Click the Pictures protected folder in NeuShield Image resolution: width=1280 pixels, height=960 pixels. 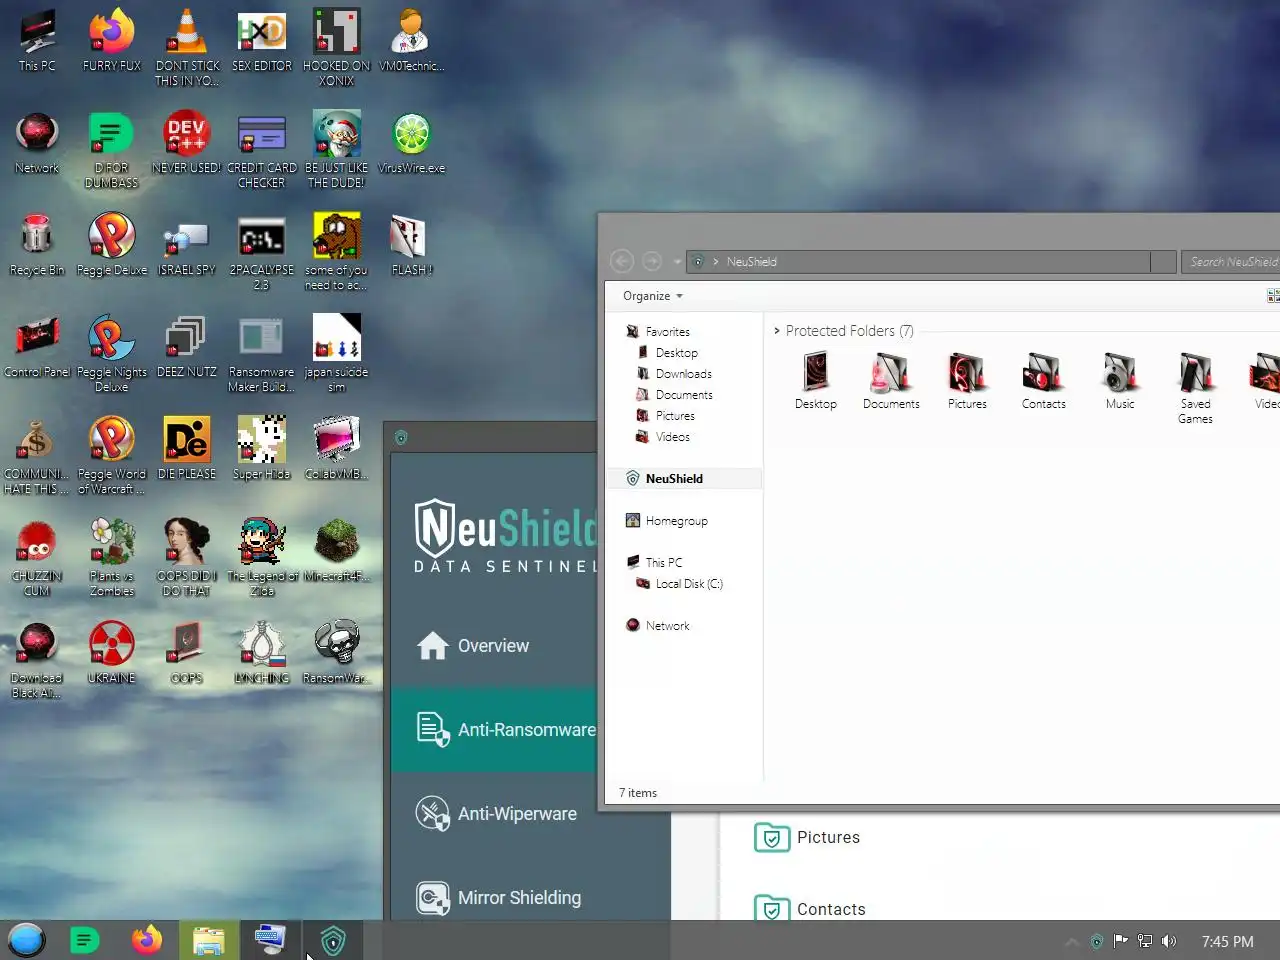pos(807,838)
